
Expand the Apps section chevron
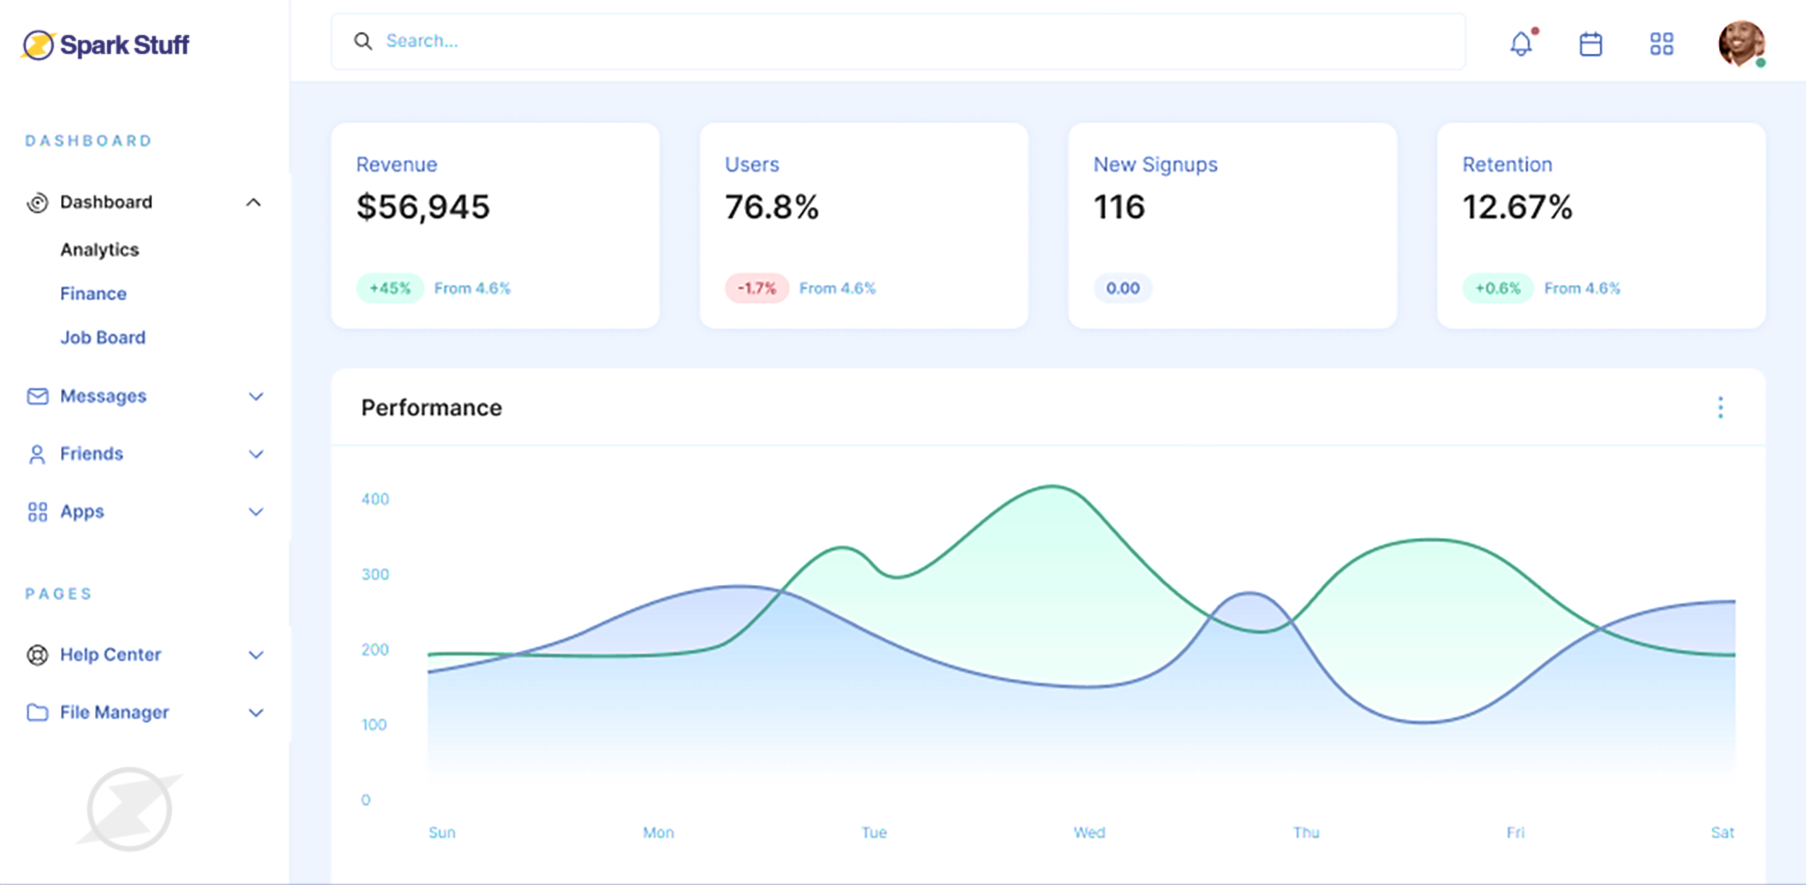point(256,512)
